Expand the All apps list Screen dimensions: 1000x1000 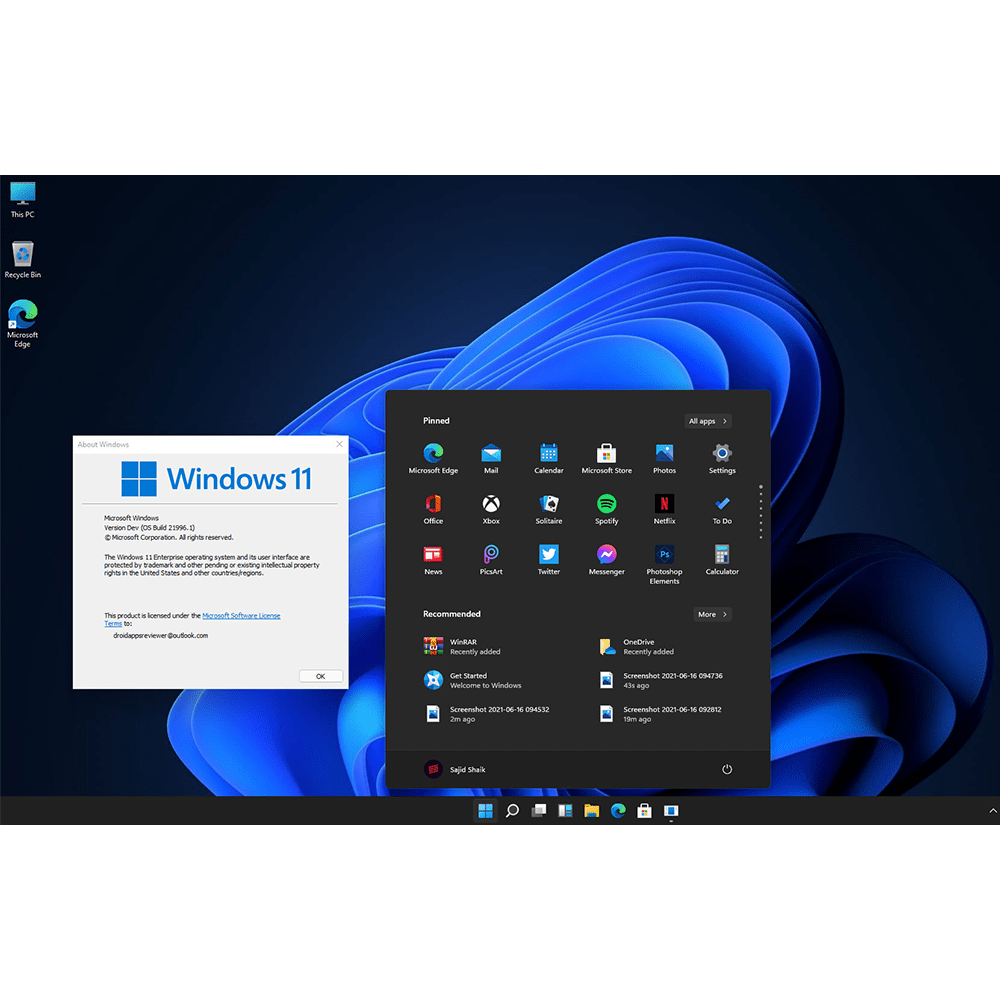(707, 421)
